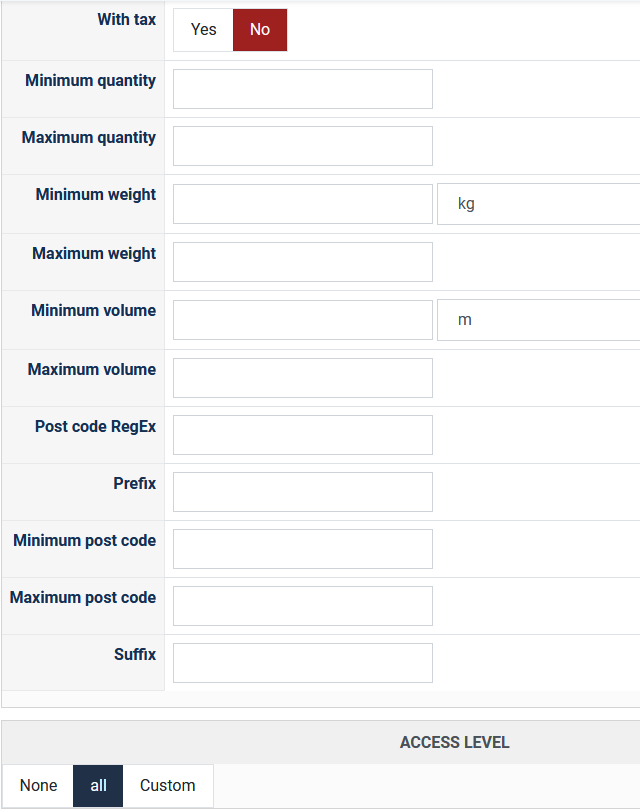Select No for With tax
640x810 pixels.
click(x=260, y=30)
